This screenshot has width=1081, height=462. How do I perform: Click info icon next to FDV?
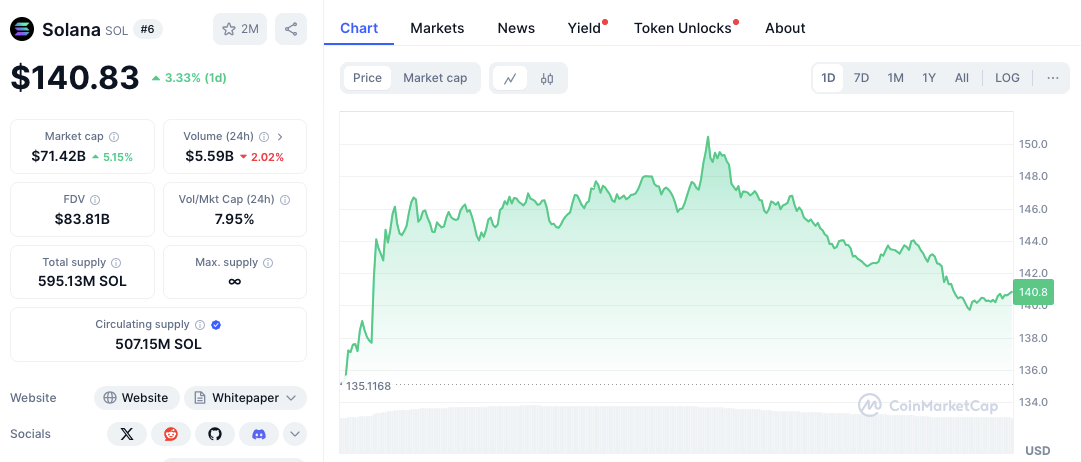(95, 199)
